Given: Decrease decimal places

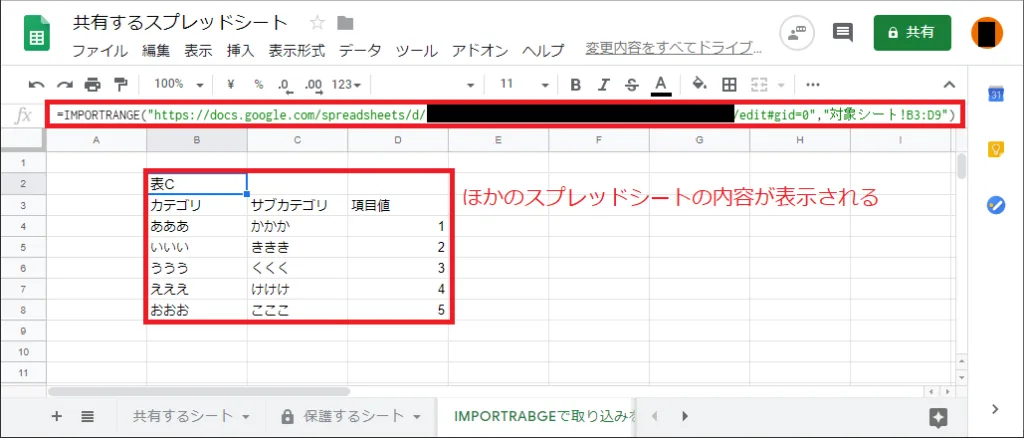Looking at the screenshot, I should tap(285, 85).
